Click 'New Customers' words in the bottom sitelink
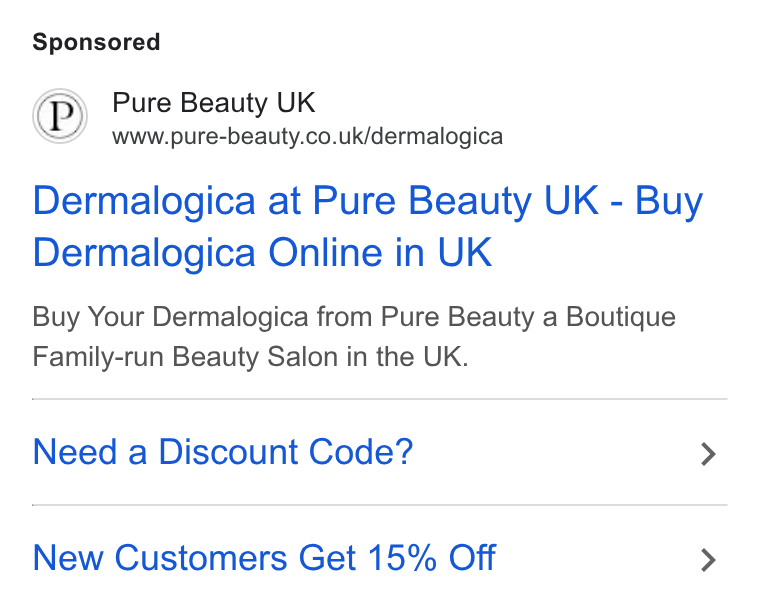Viewport: 760px width, 610px height. (160, 558)
